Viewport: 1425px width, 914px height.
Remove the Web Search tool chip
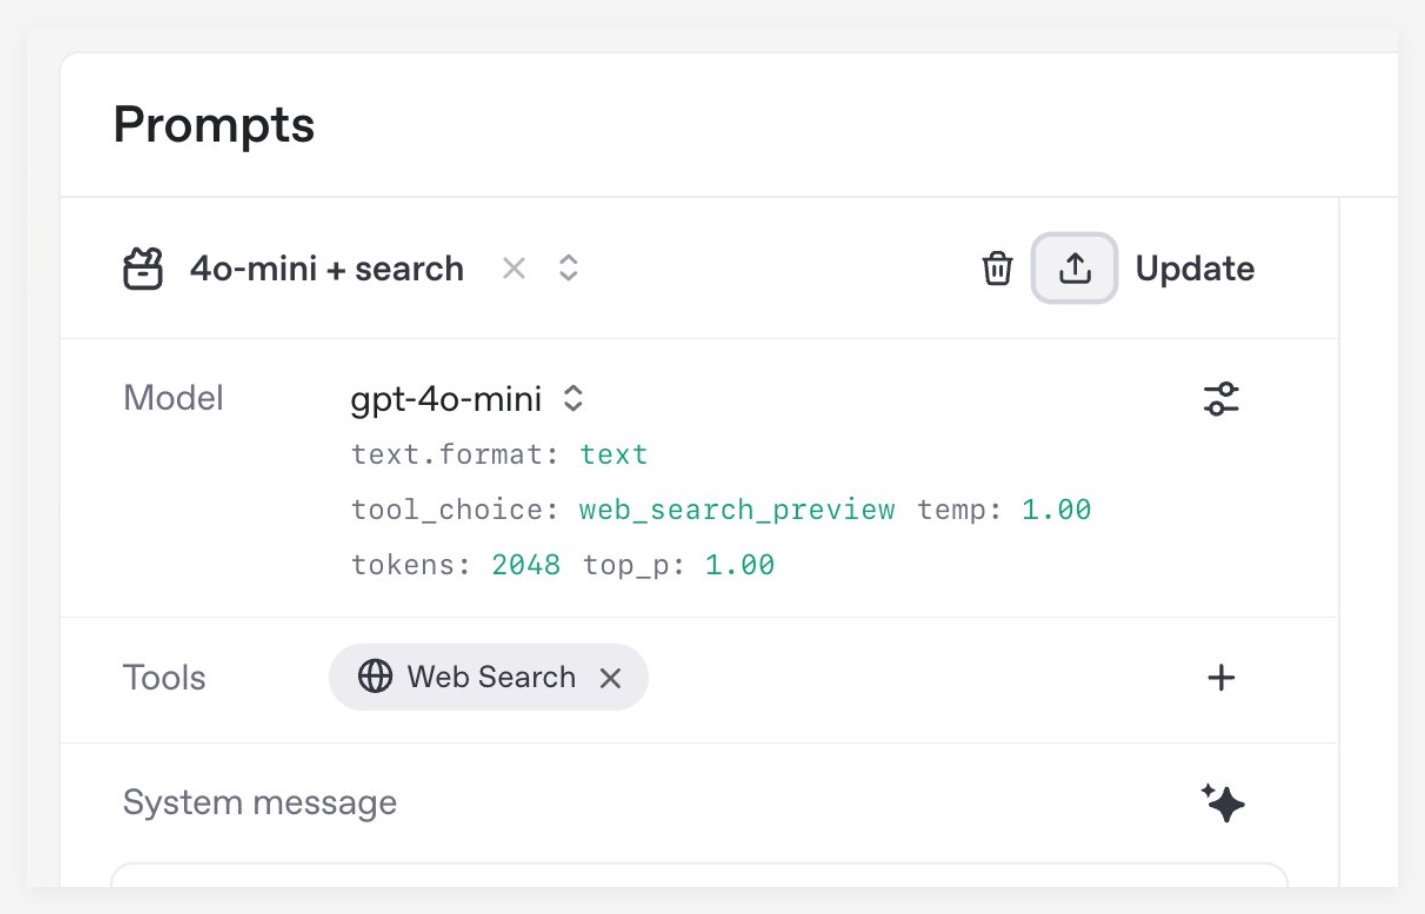tap(610, 678)
